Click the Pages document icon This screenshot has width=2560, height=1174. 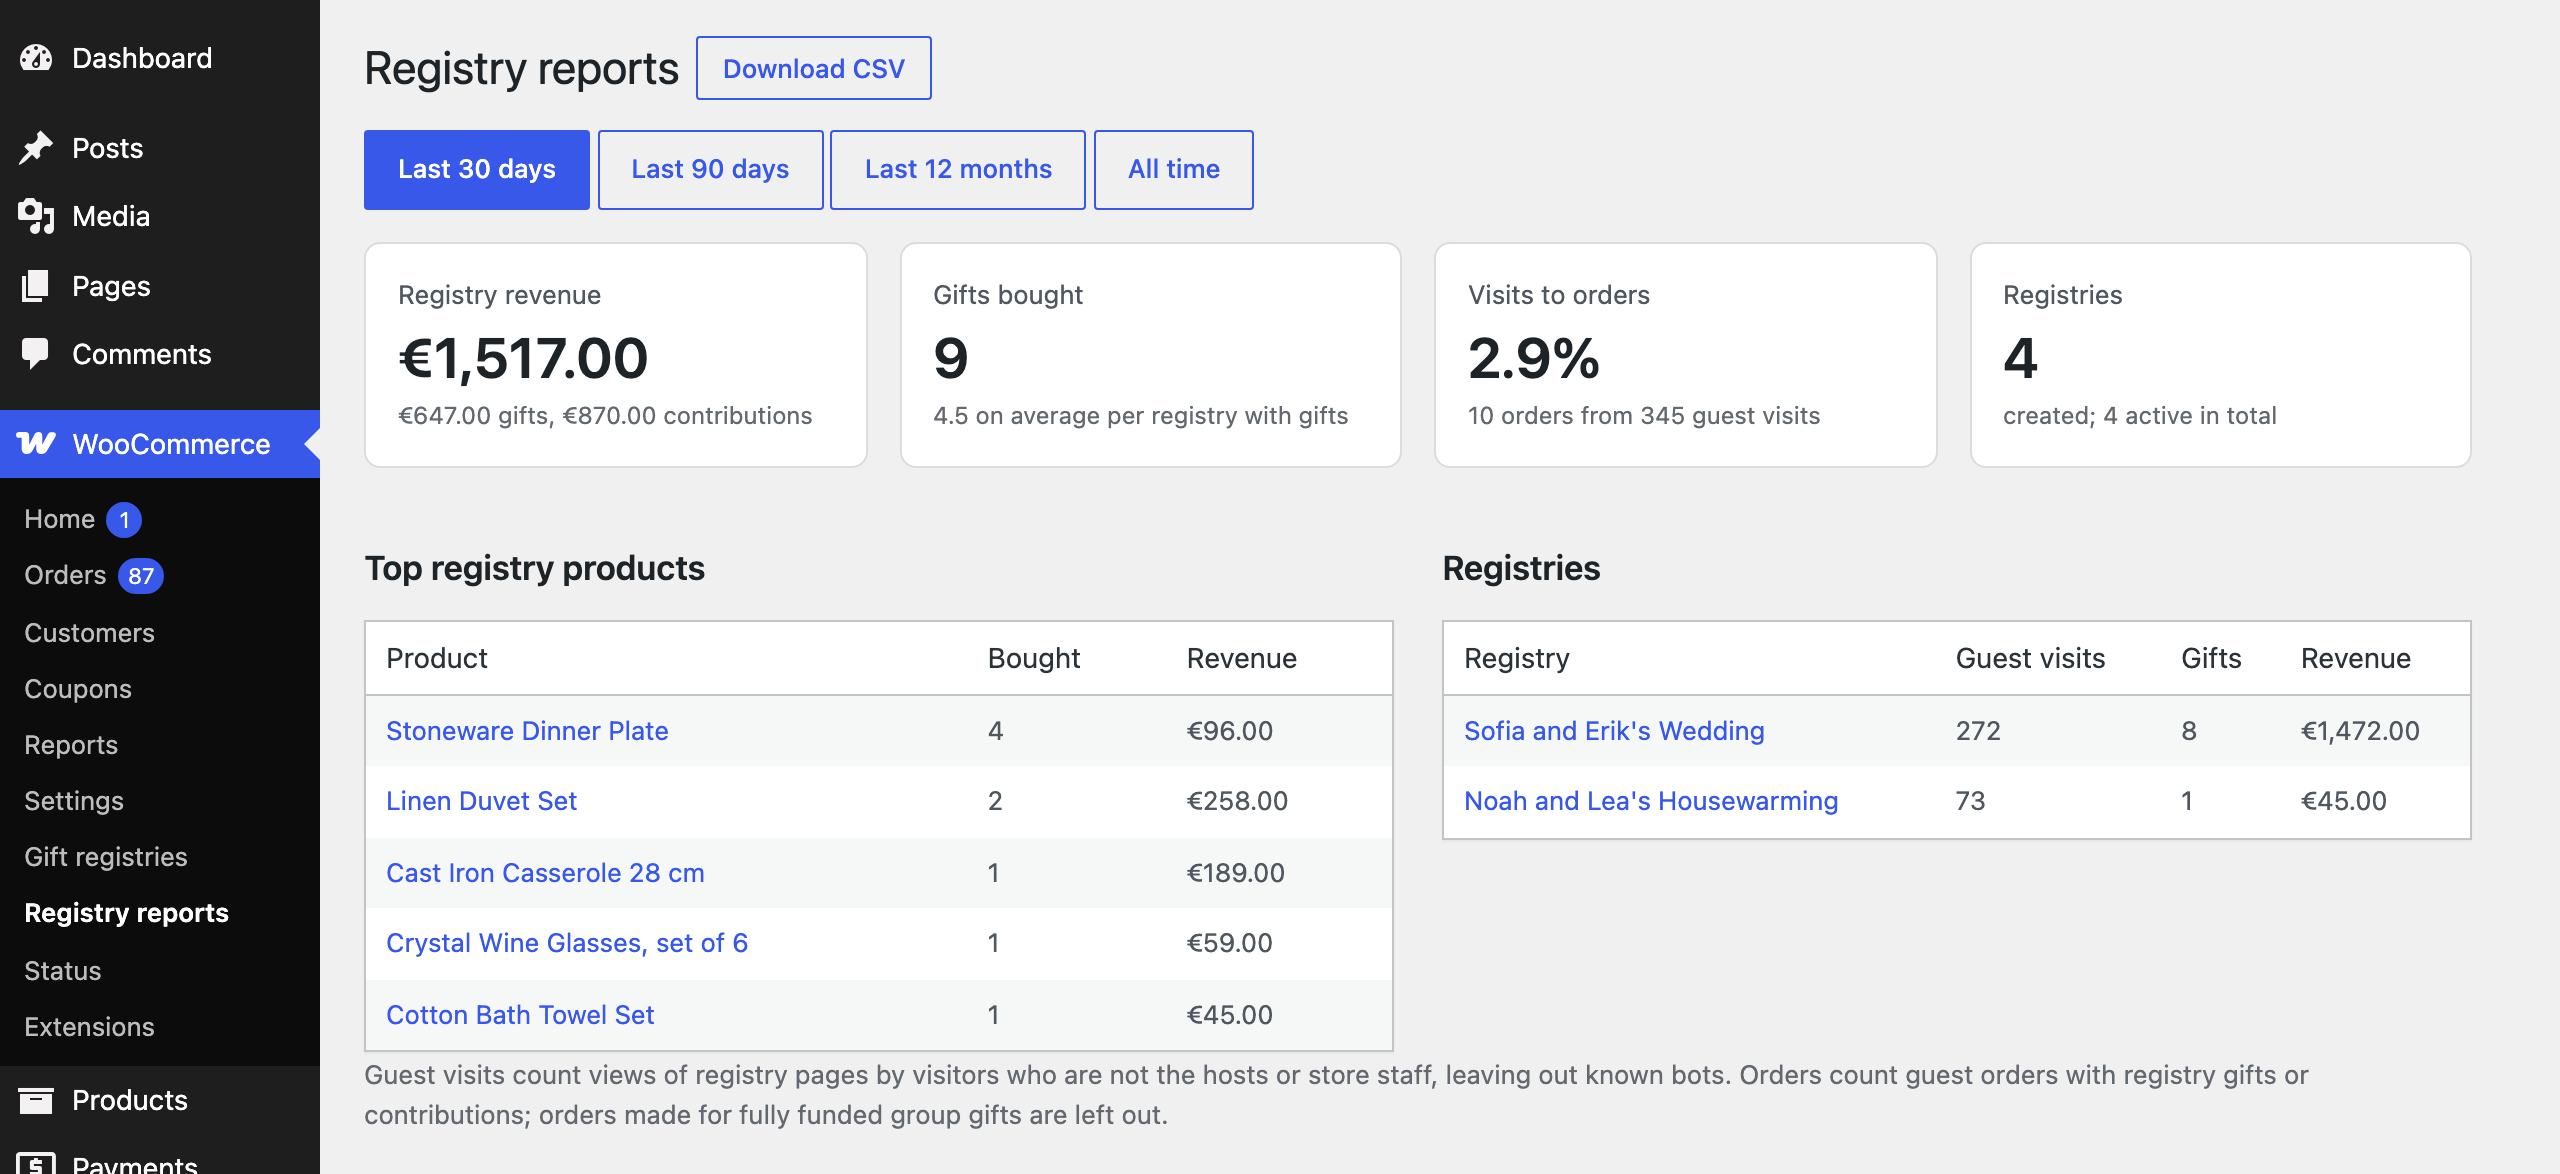[x=36, y=286]
